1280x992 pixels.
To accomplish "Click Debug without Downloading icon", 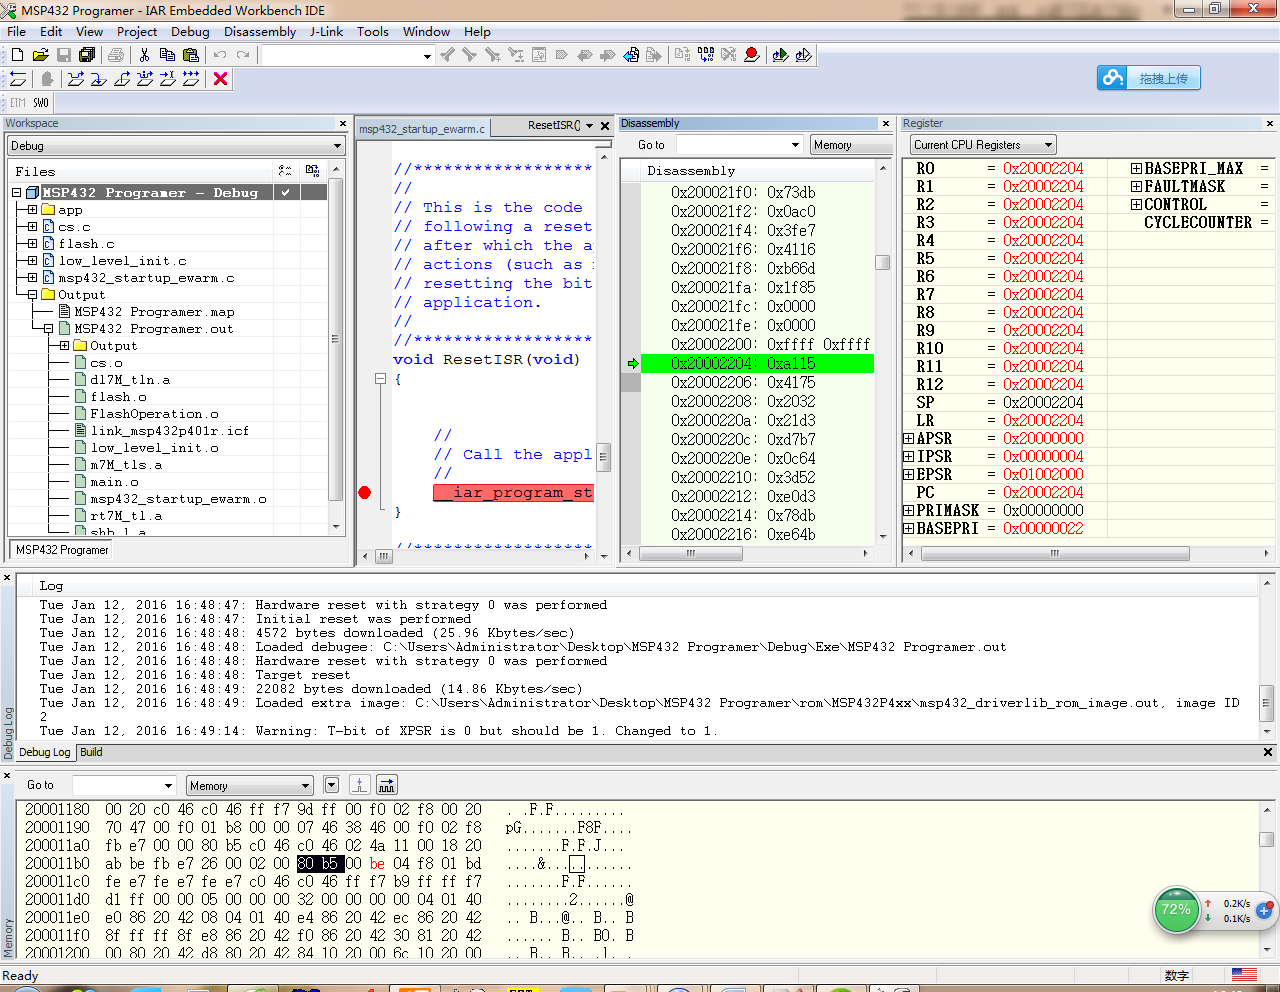I will [803, 55].
